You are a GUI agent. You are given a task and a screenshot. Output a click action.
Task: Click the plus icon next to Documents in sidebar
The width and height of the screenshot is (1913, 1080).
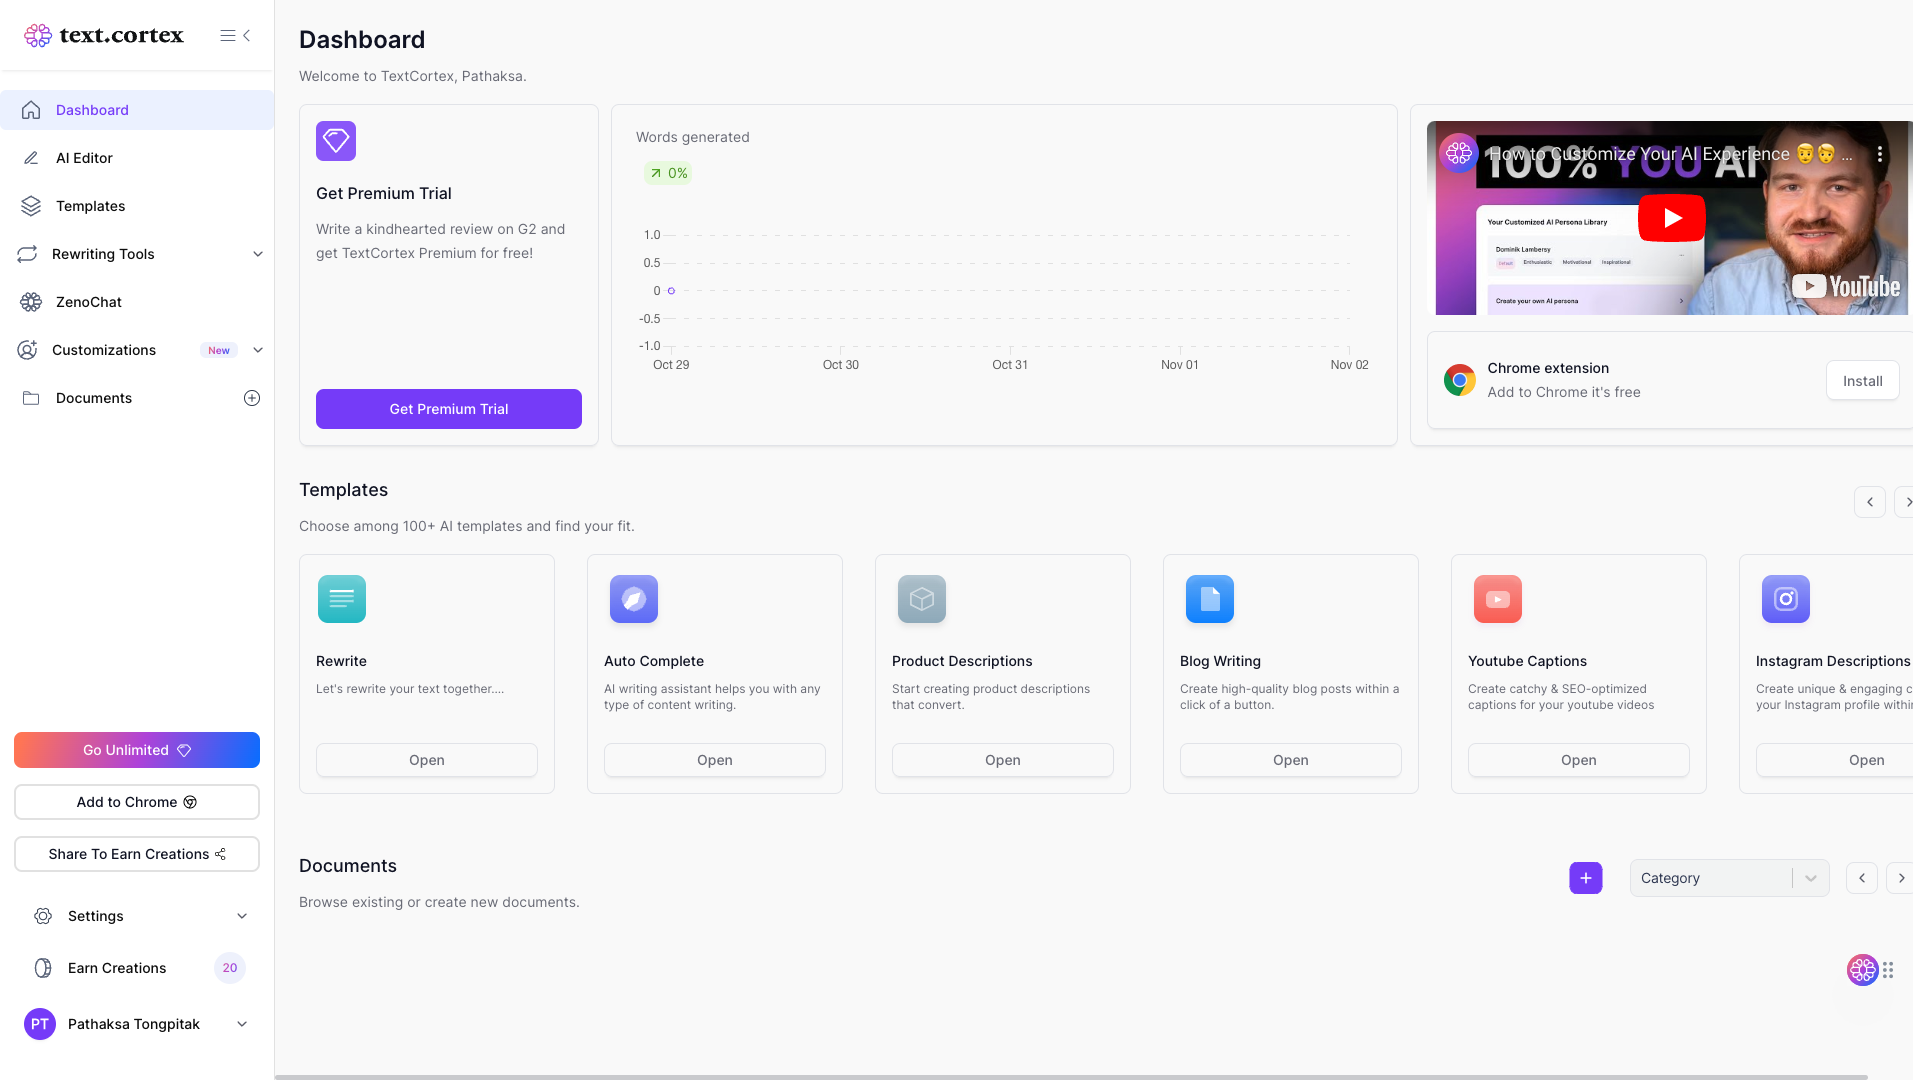[x=252, y=398]
